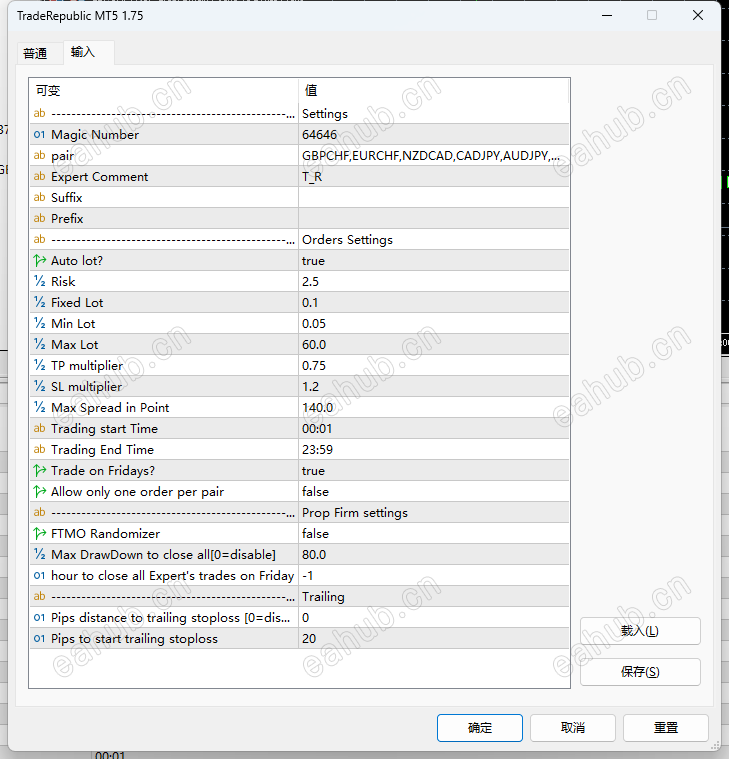Select the Friday close hour value -1
The image size is (729, 759).
point(433,576)
